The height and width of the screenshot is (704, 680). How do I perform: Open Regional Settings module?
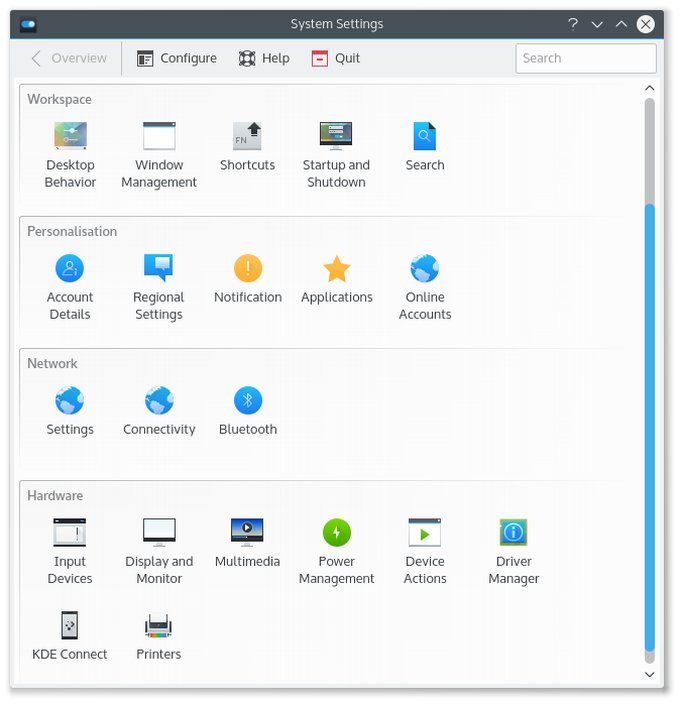tap(159, 269)
